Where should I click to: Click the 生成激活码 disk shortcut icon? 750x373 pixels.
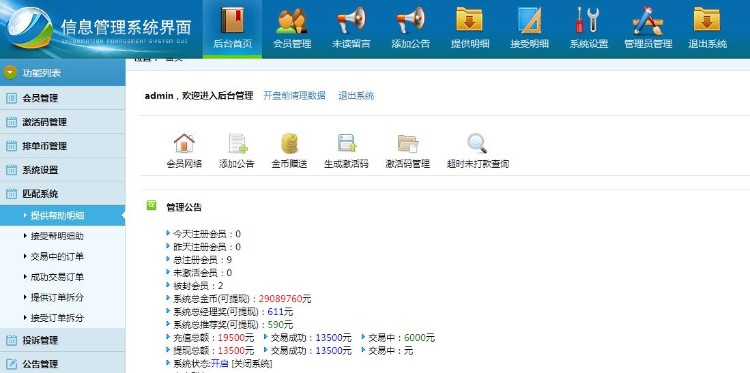click(x=347, y=143)
